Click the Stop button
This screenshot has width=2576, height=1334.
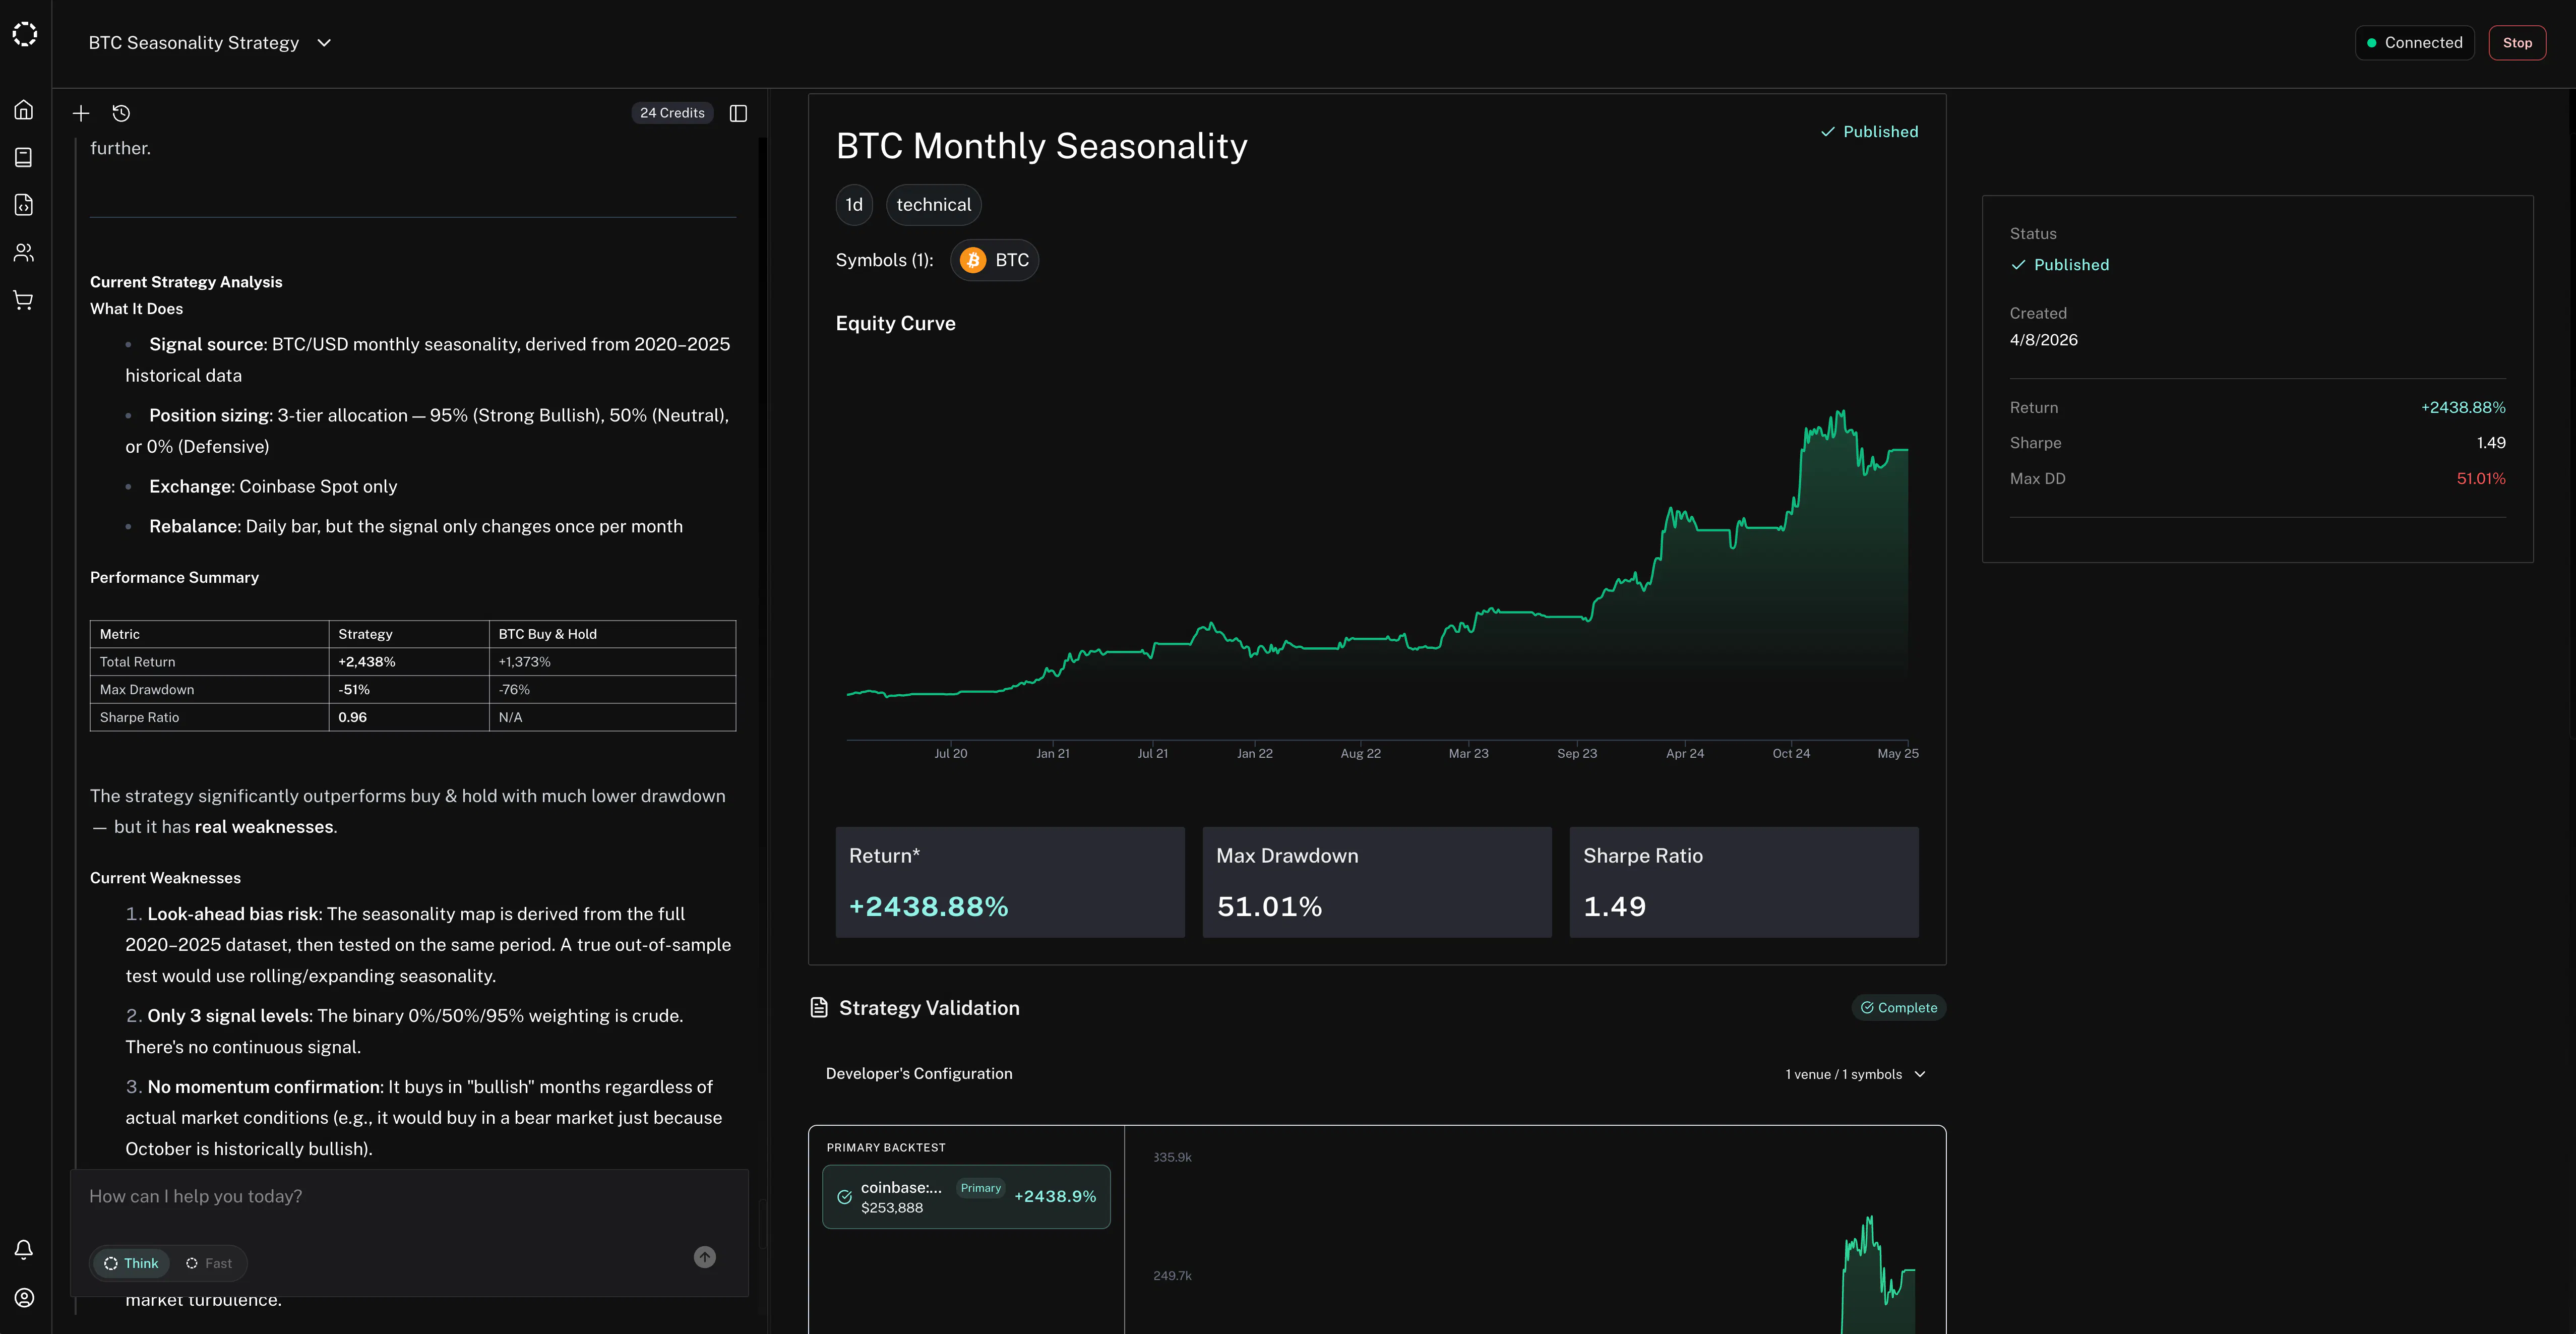(x=2517, y=43)
